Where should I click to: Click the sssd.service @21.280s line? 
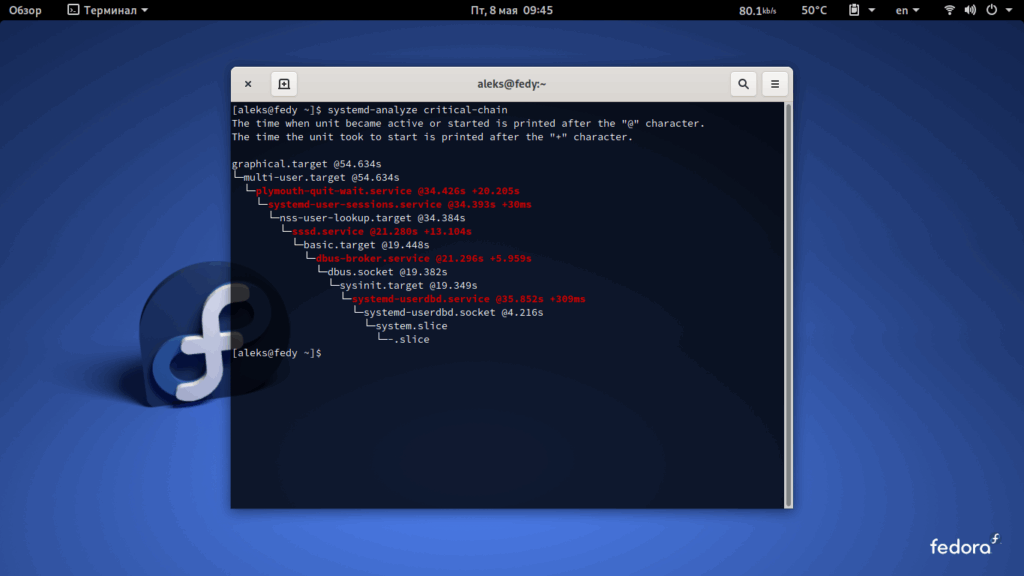pyautogui.click(x=381, y=231)
